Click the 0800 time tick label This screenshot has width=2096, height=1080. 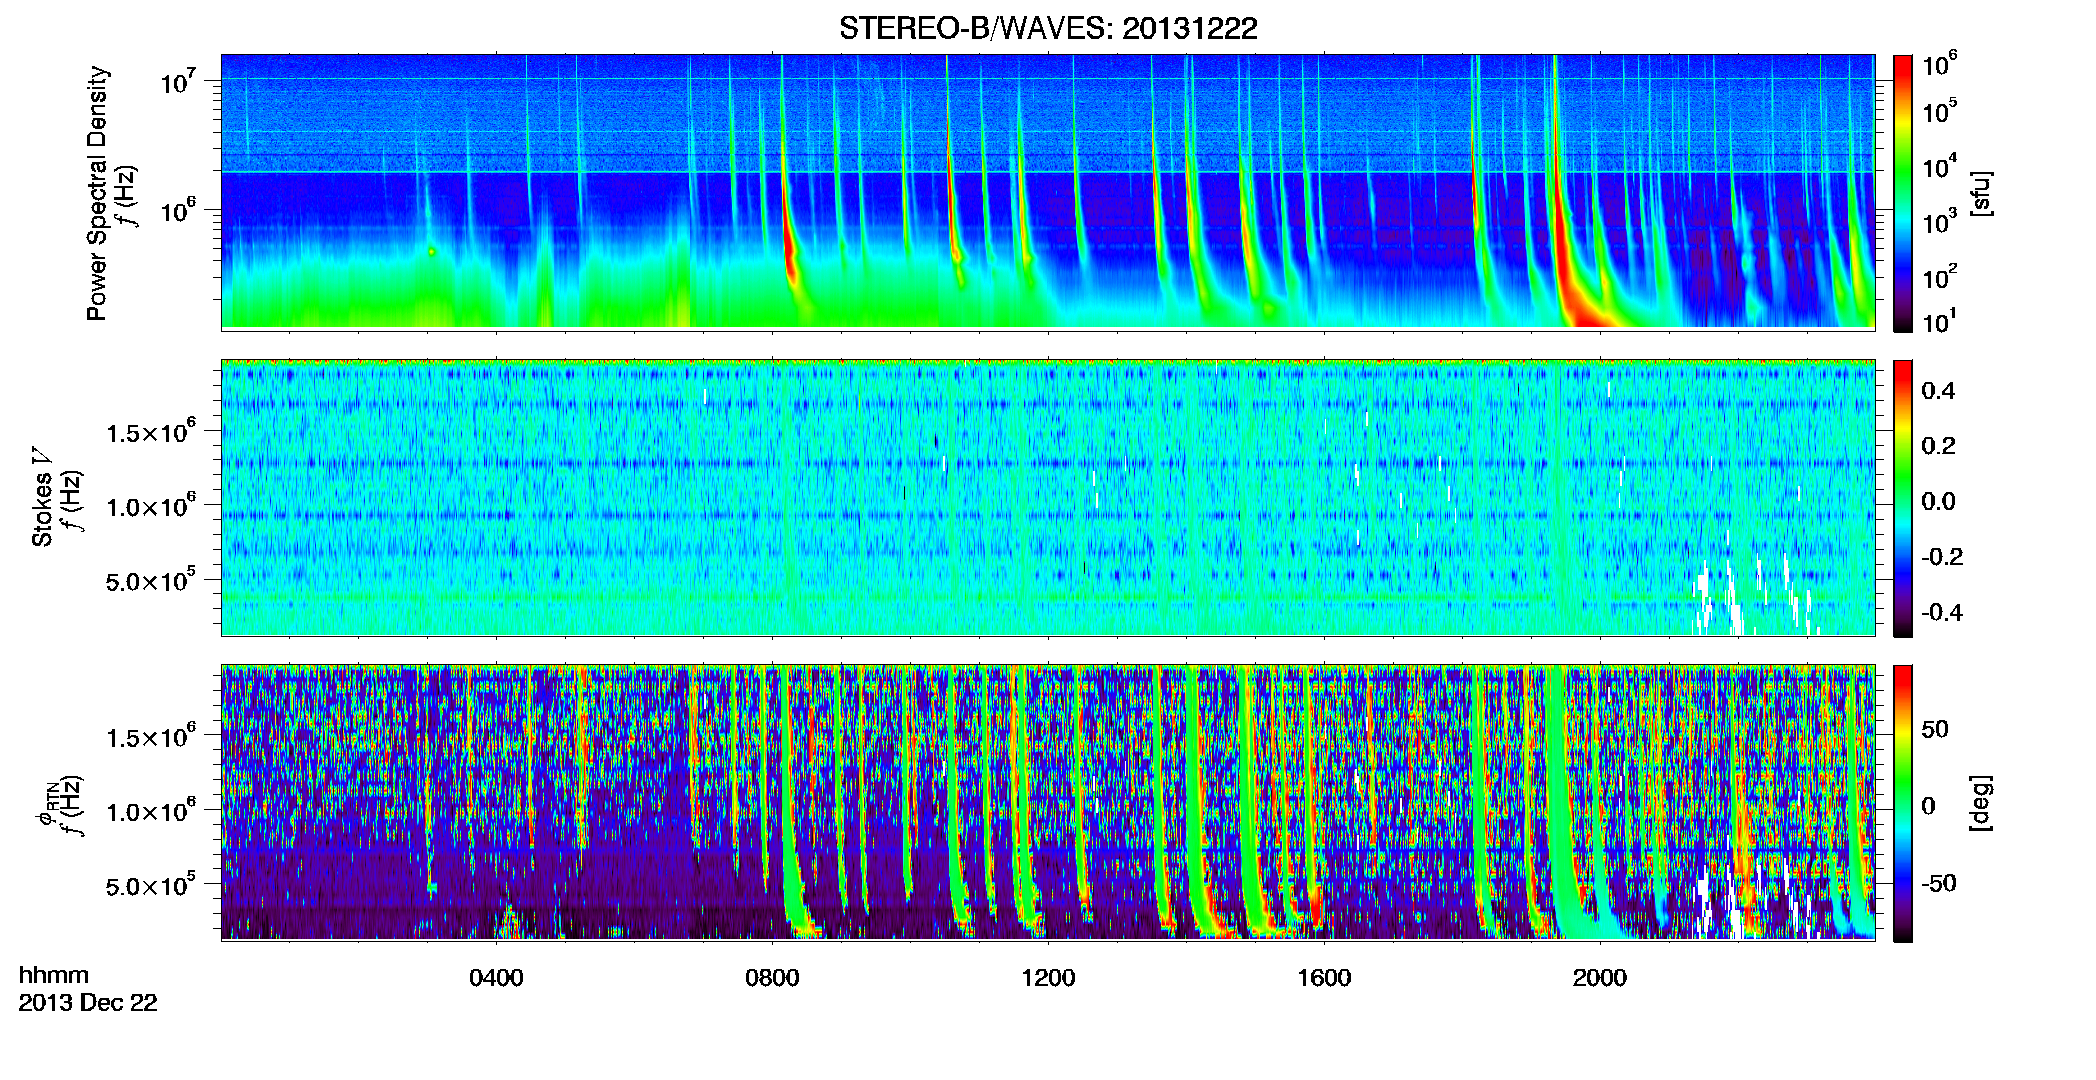772,978
